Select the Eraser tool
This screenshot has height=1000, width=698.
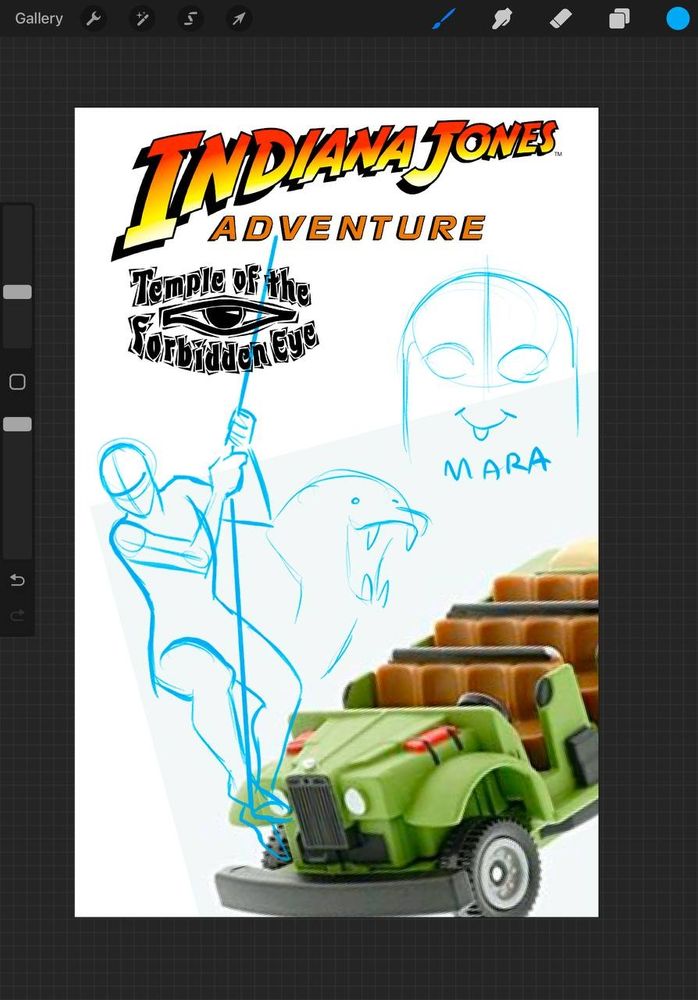[560, 19]
